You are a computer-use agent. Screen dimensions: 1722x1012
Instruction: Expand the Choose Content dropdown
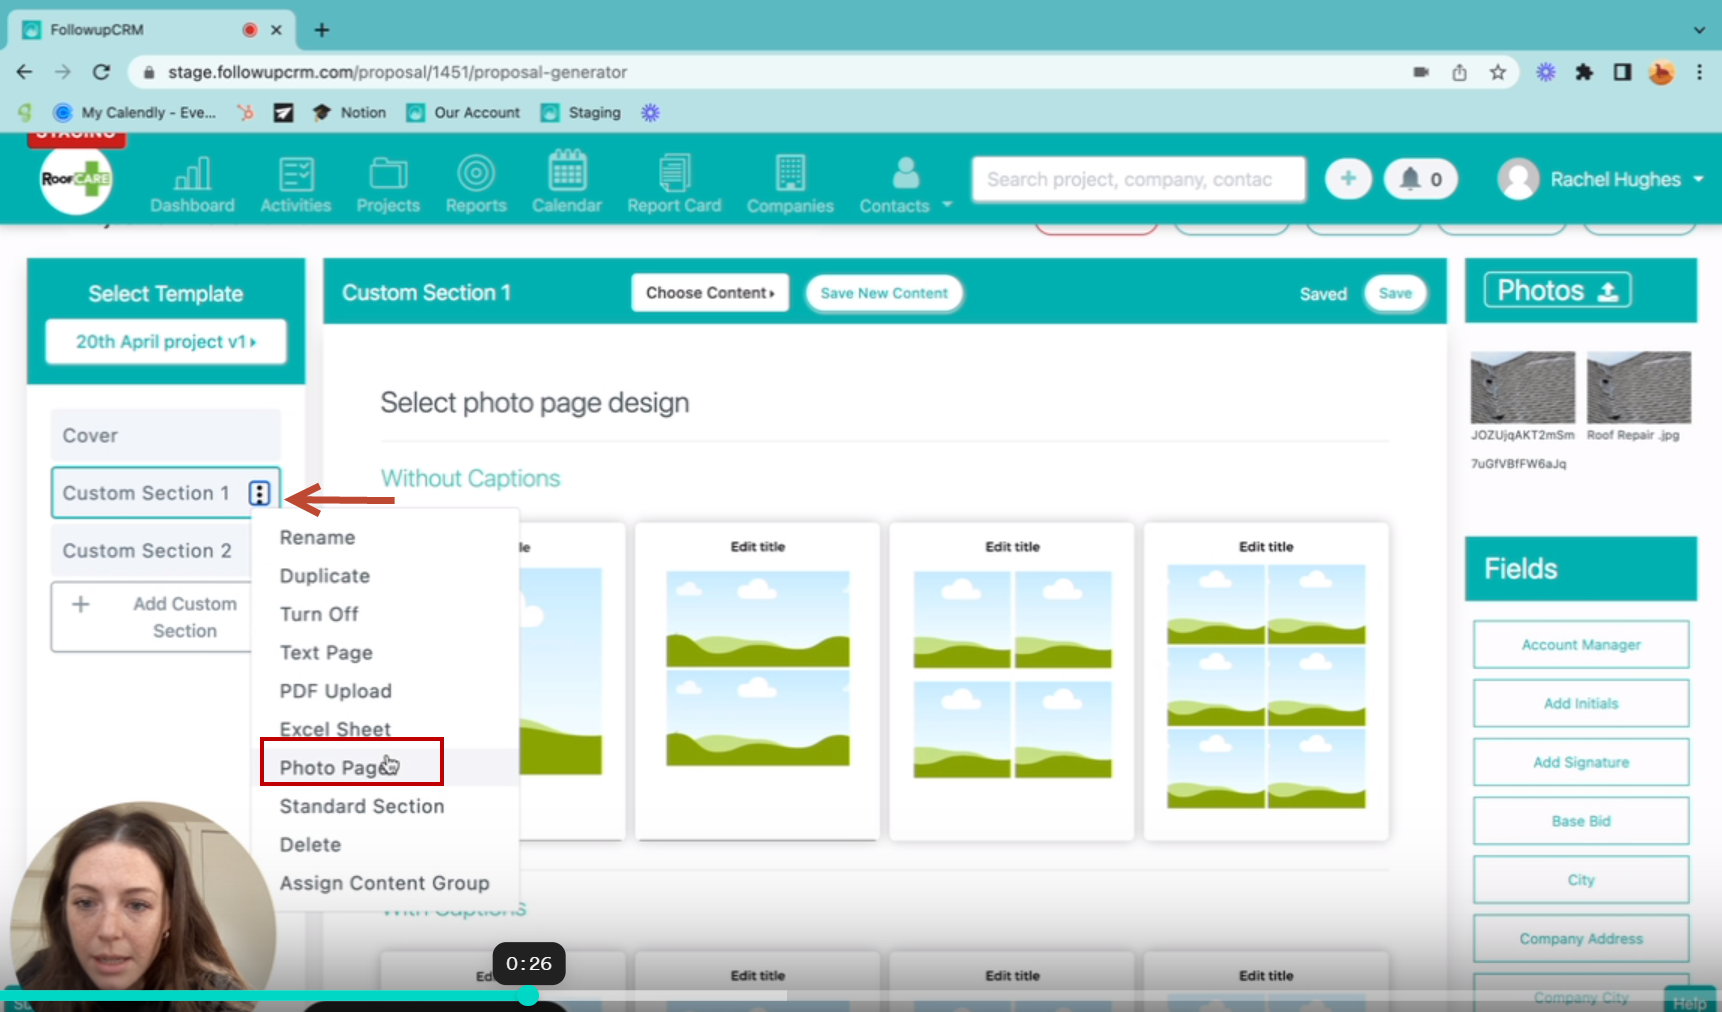click(x=709, y=293)
